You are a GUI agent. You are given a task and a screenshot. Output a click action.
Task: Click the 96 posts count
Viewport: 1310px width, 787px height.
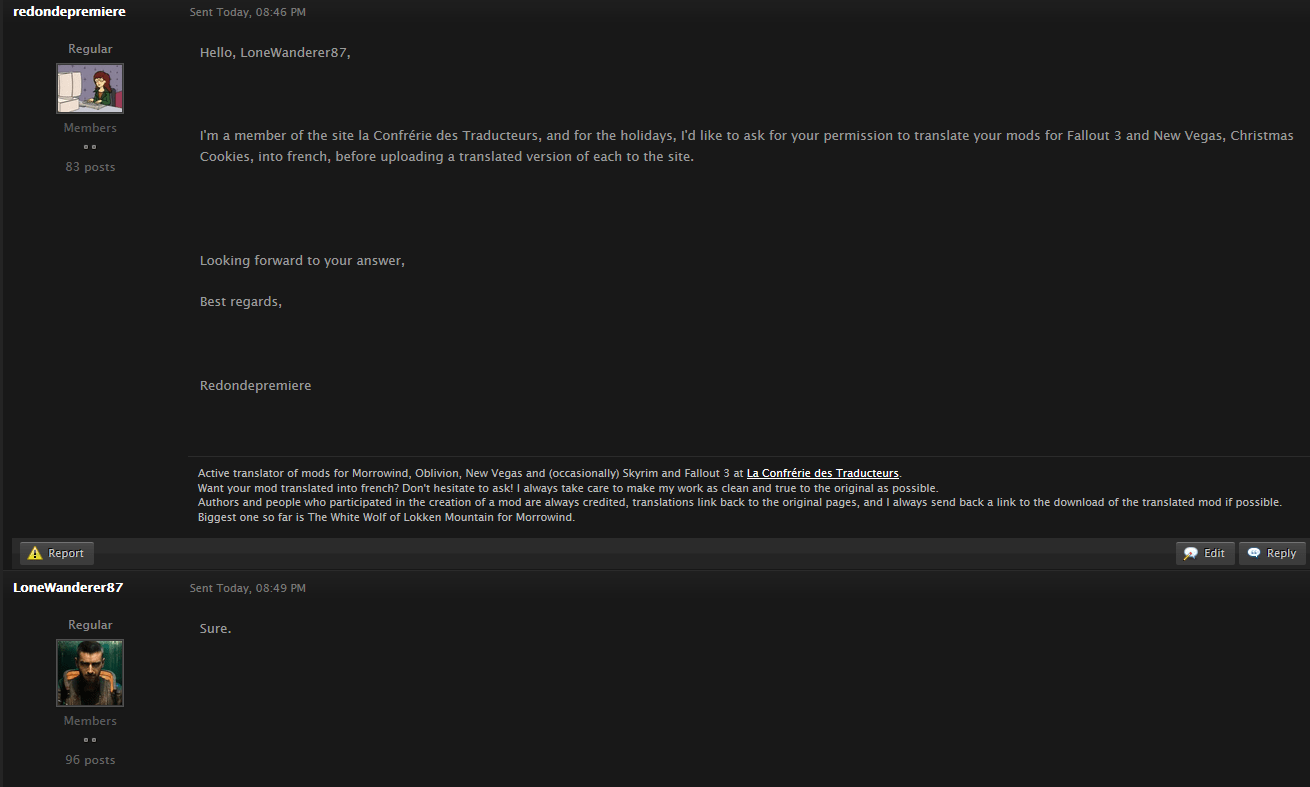coord(90,760)
